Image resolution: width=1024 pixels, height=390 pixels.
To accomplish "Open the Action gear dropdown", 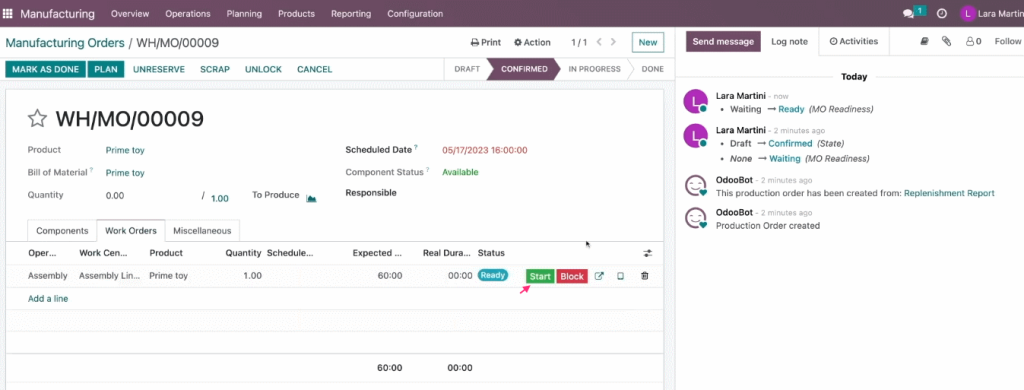I will point(532,42).
